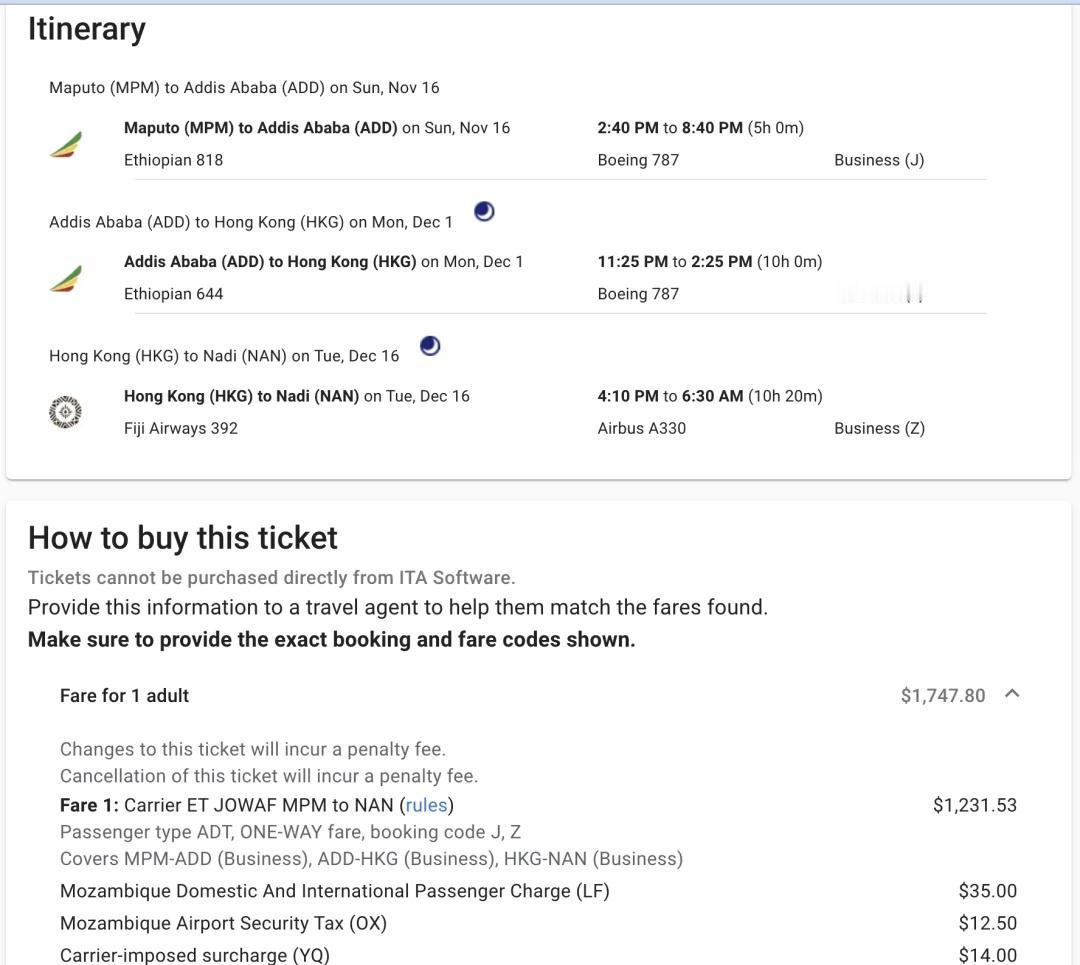Click the $1,231.53 Fare 1 price
Image resolution: width=1080 pixels, height=965 pixels.
974,805
